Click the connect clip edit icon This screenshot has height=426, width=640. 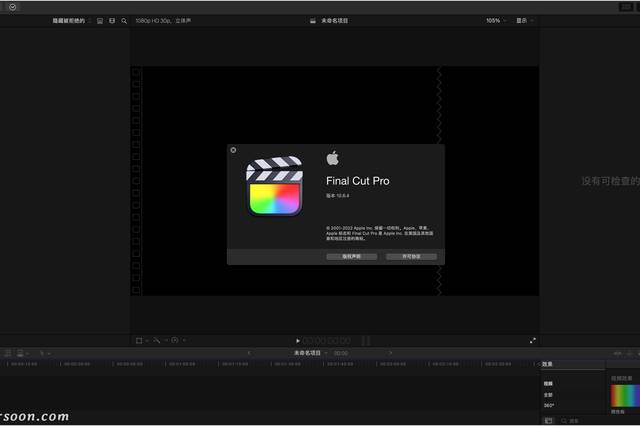[20, 353]
